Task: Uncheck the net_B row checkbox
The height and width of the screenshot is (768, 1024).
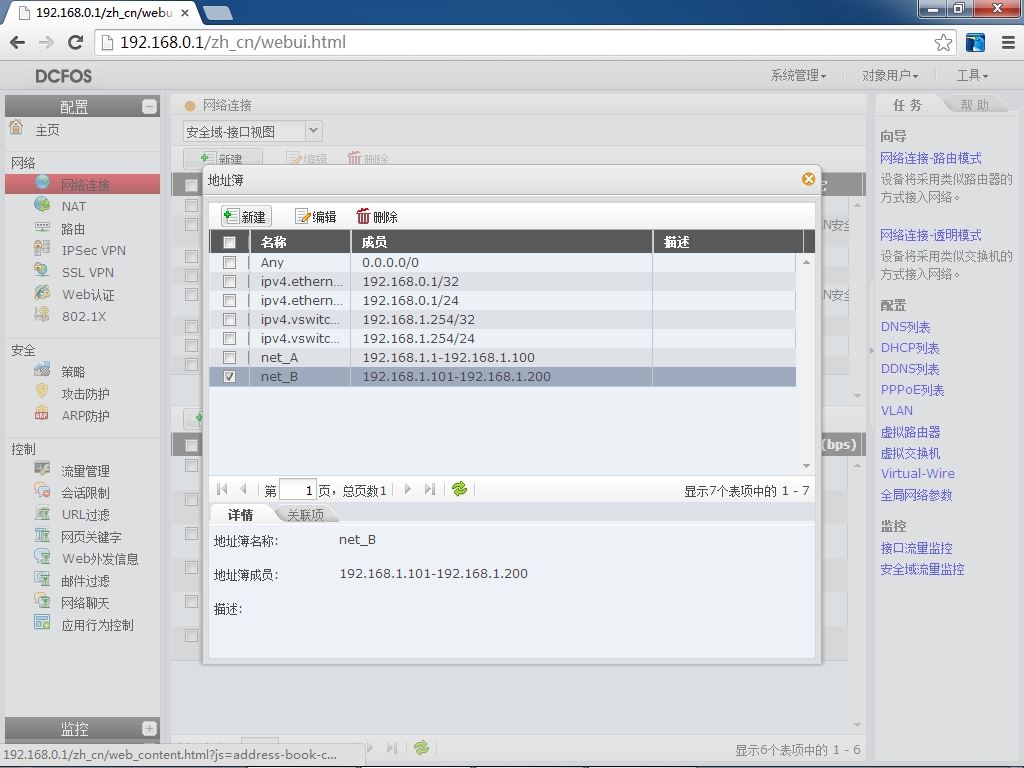Action: pyautogui.click(x=229, y=376)
